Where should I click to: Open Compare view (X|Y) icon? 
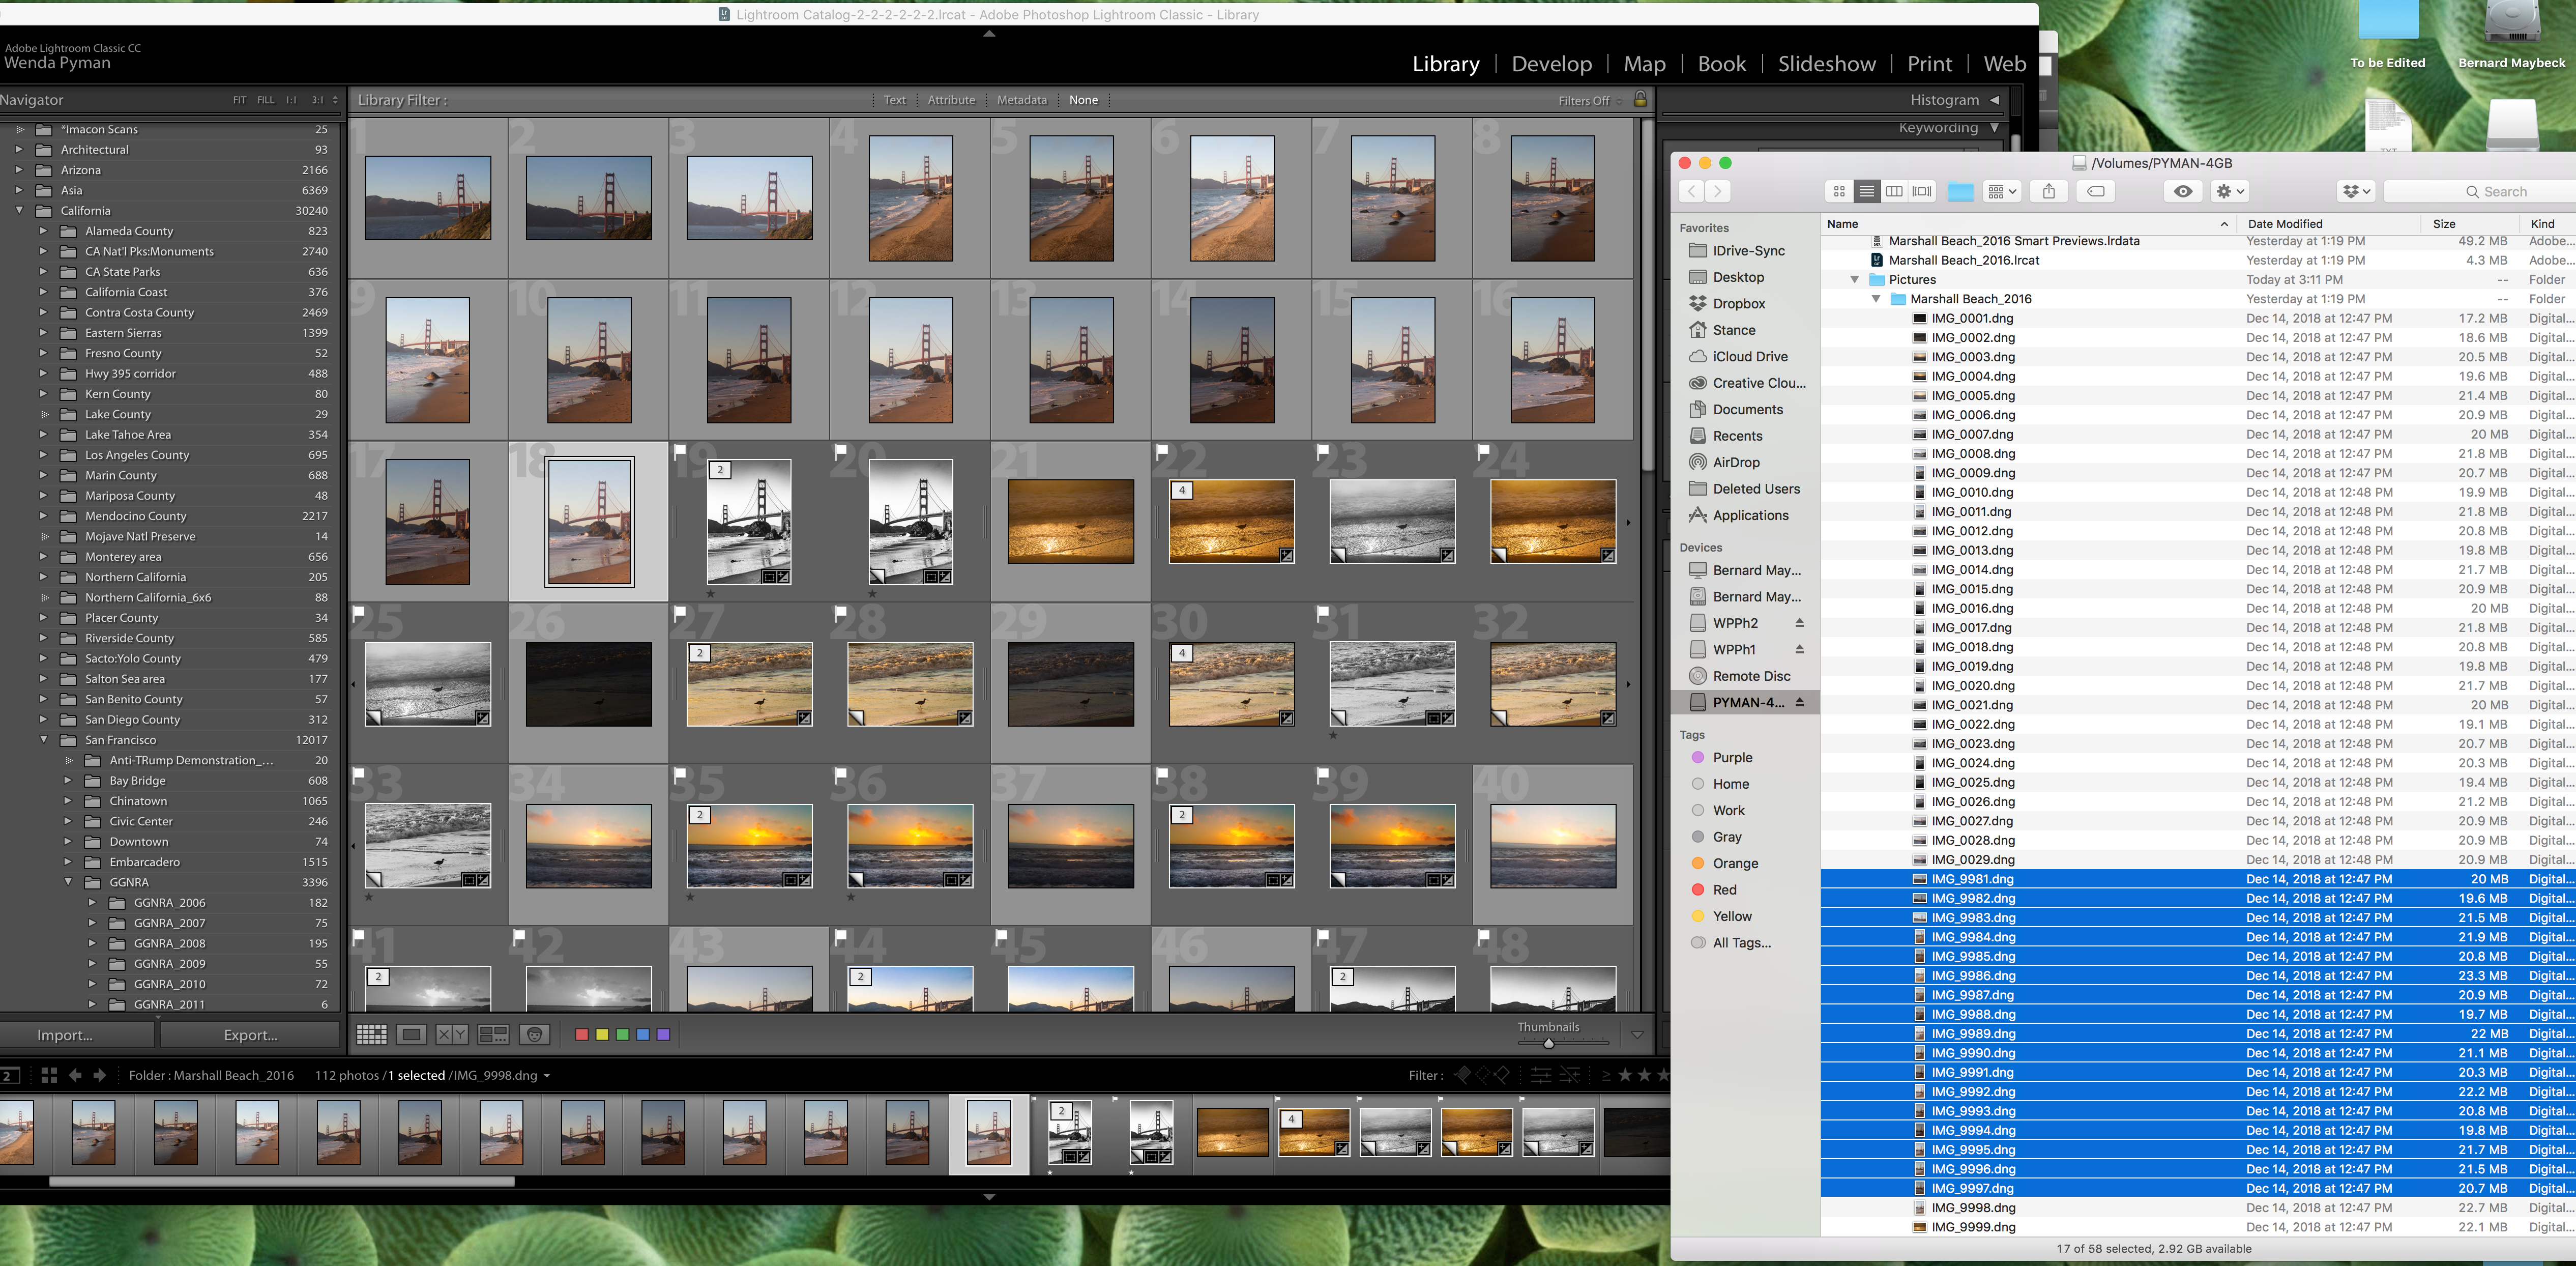point(452,1035)
